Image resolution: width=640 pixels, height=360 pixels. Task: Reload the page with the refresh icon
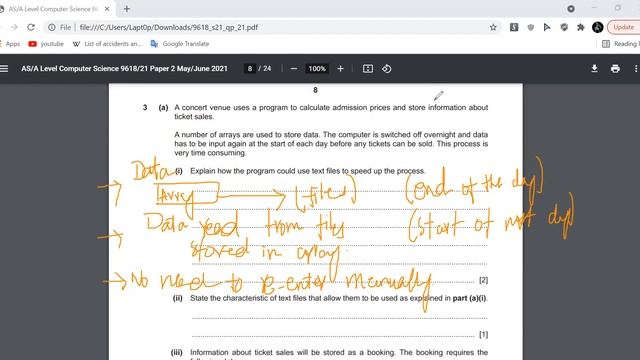click(31, 27)
